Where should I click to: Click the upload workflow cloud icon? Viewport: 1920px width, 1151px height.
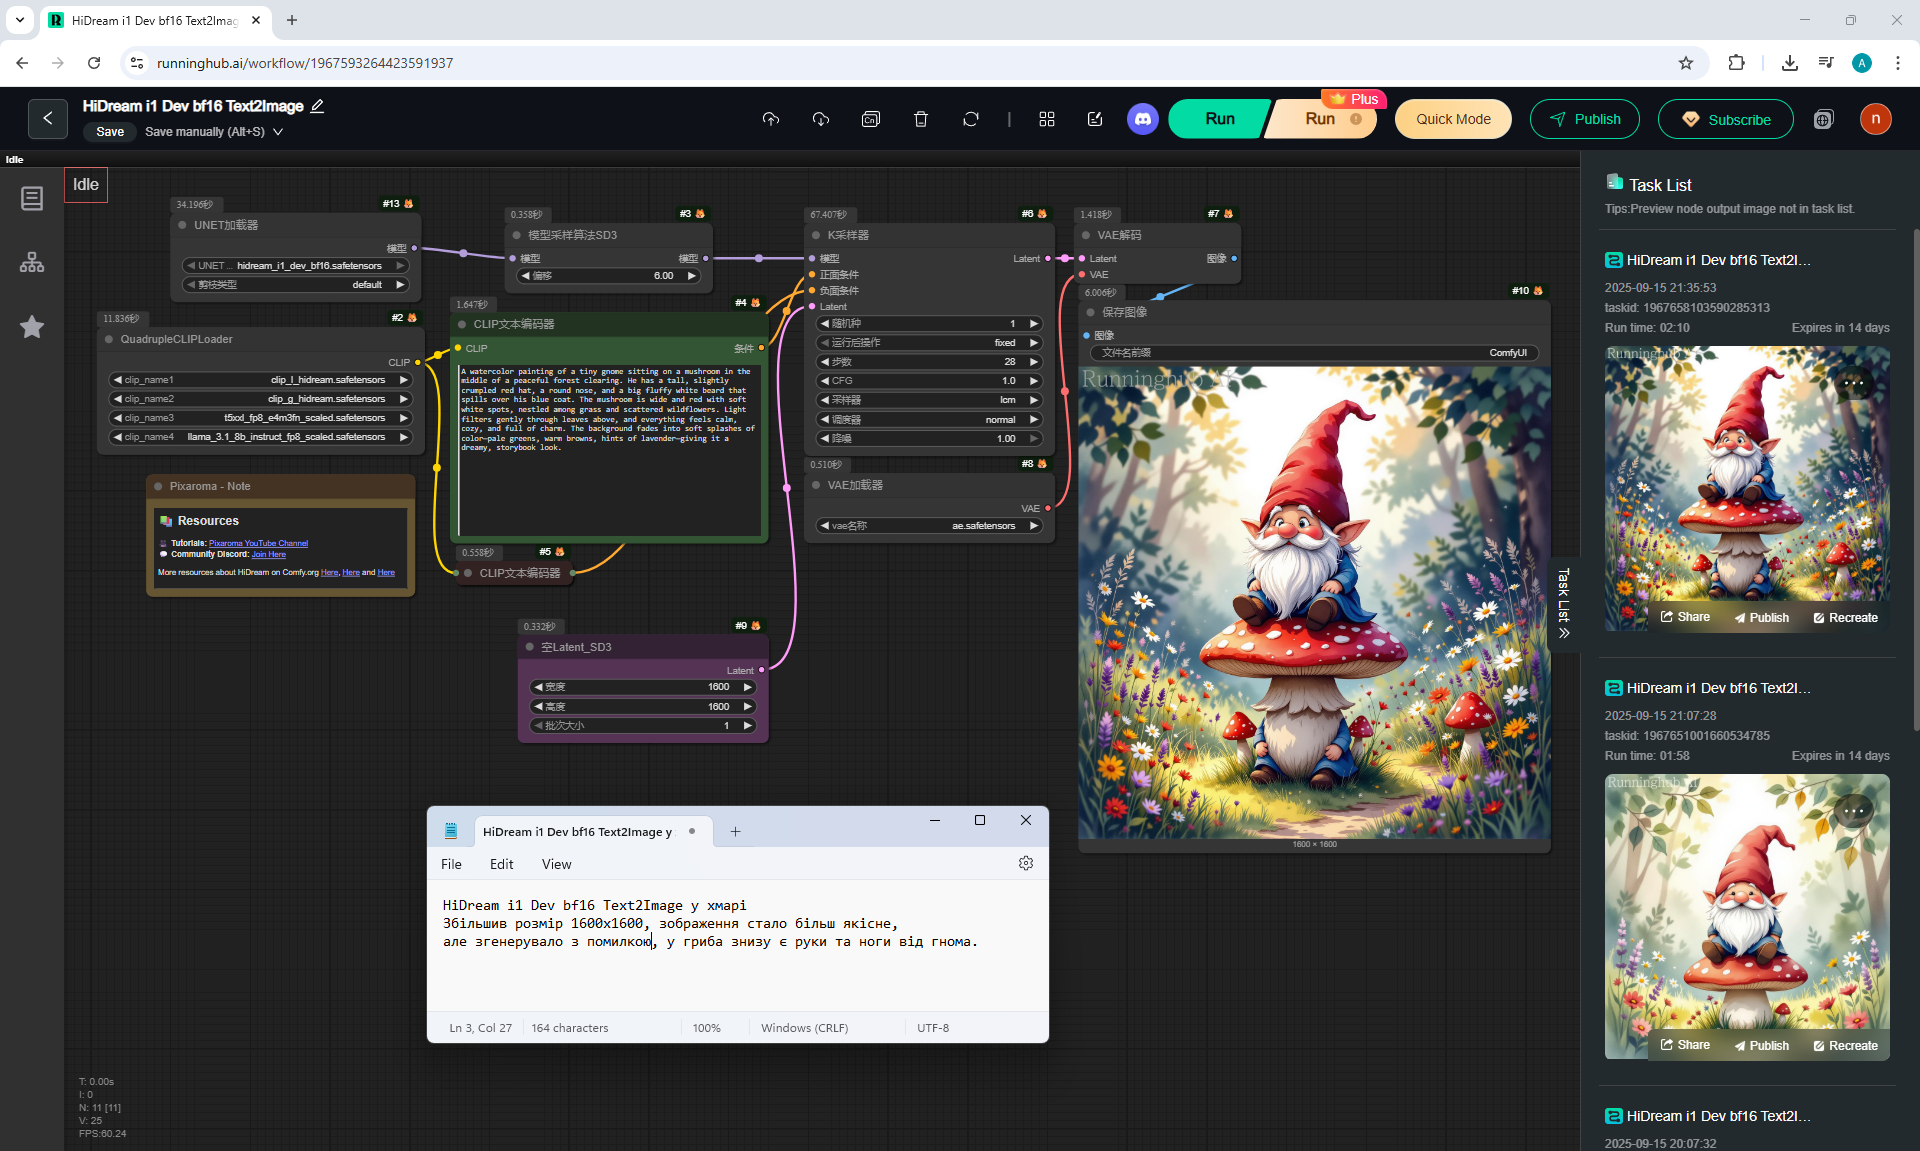[x=770, y=119]
